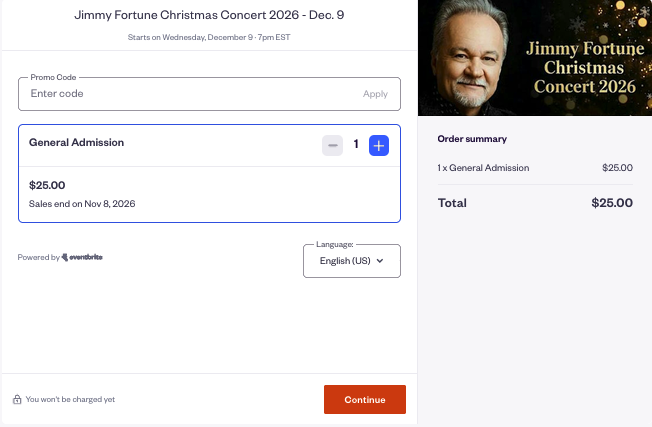Select the Order summary heading
The width and height of the screenshot is (652, 427).
(x=472, y=139)
